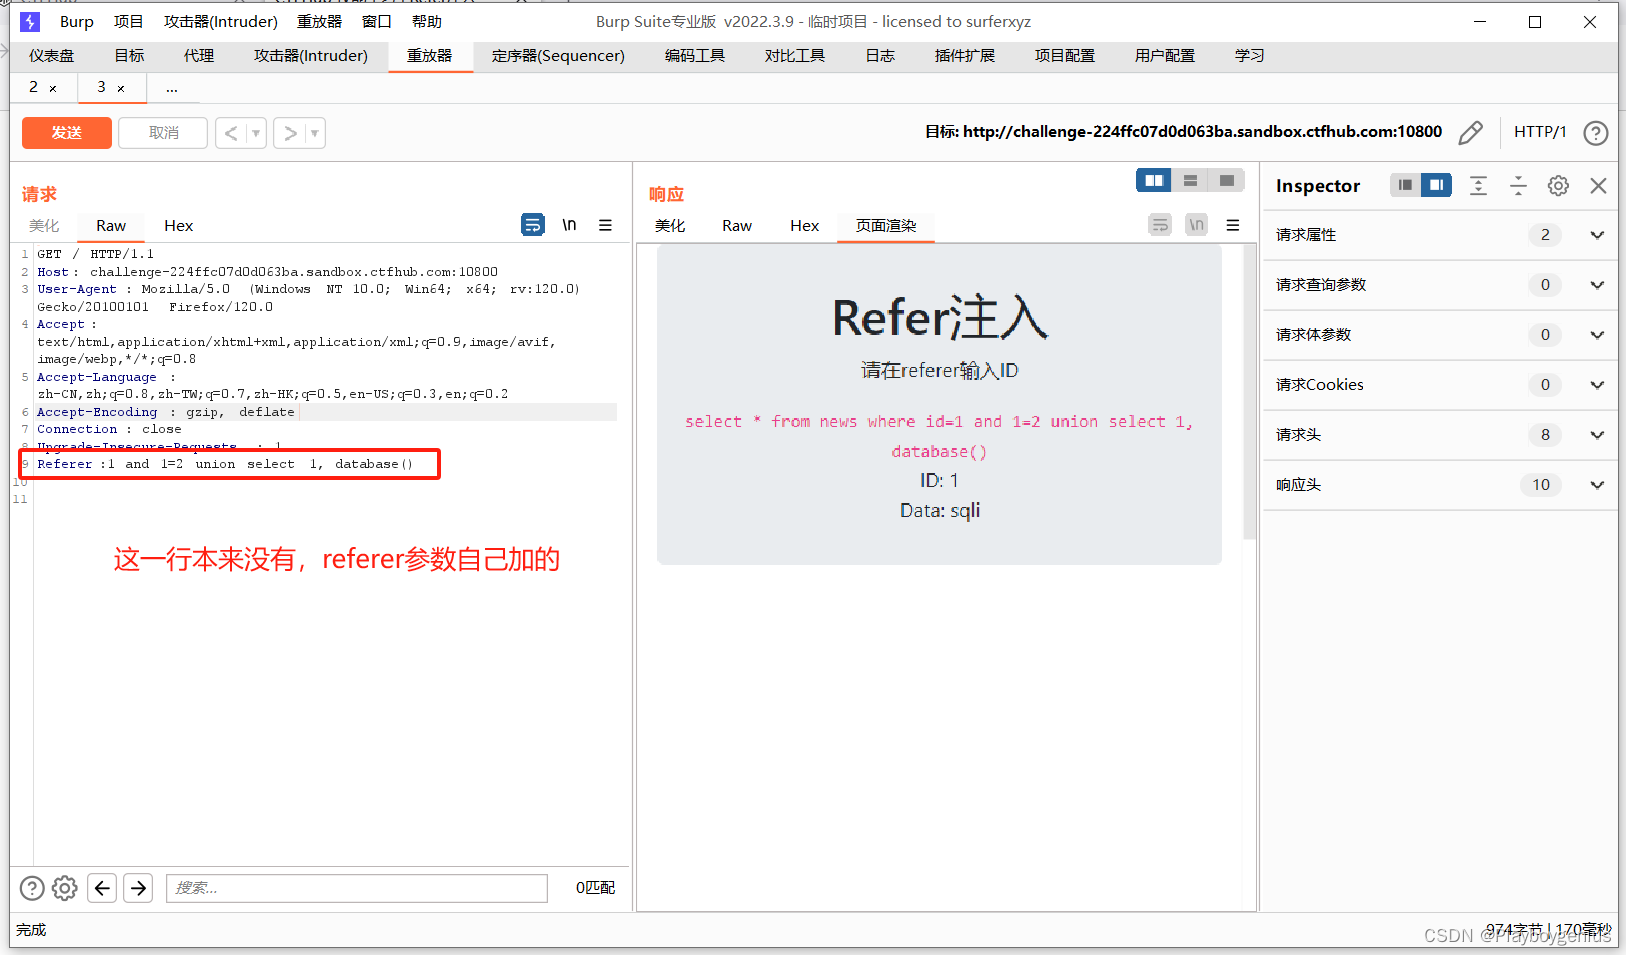Toggle word wrap icon in response pane

pyautogui.click(x=1160, y=225)
